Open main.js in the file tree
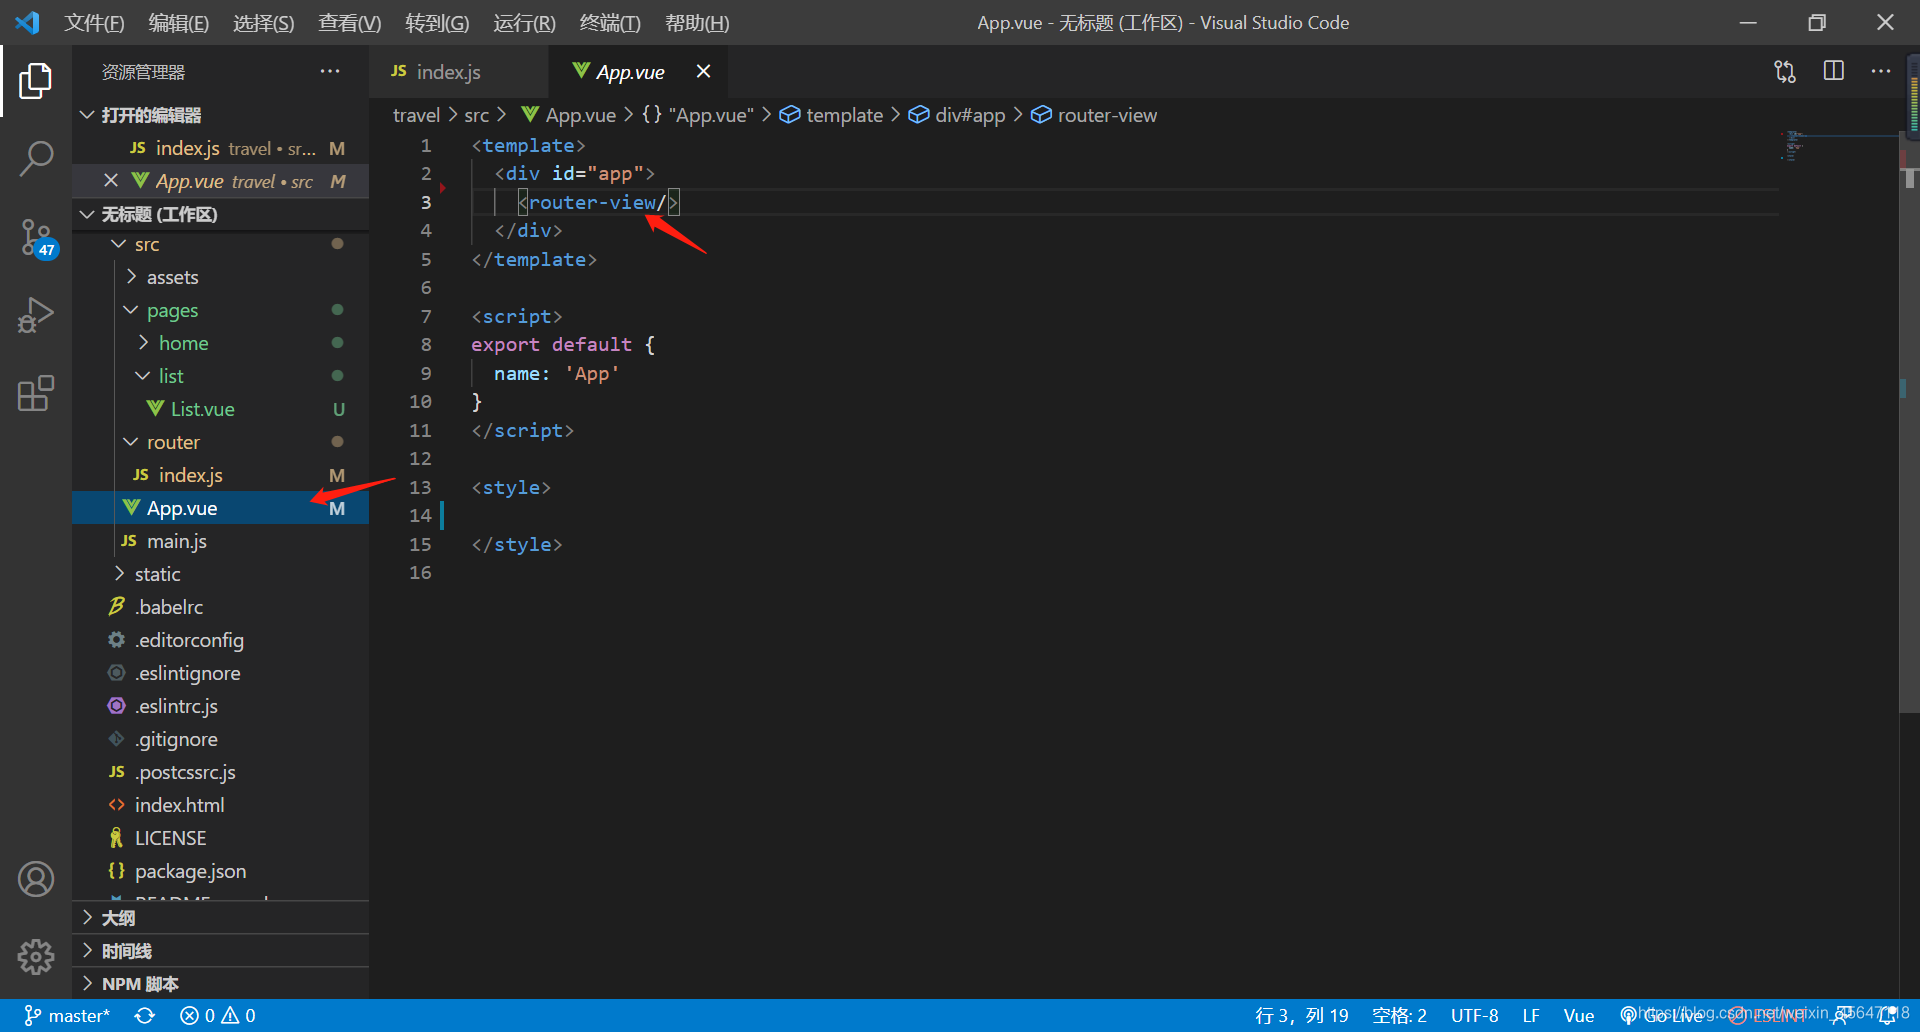Image resolution: width=1920 pixels, height=1032 pixels. point(220,541)
